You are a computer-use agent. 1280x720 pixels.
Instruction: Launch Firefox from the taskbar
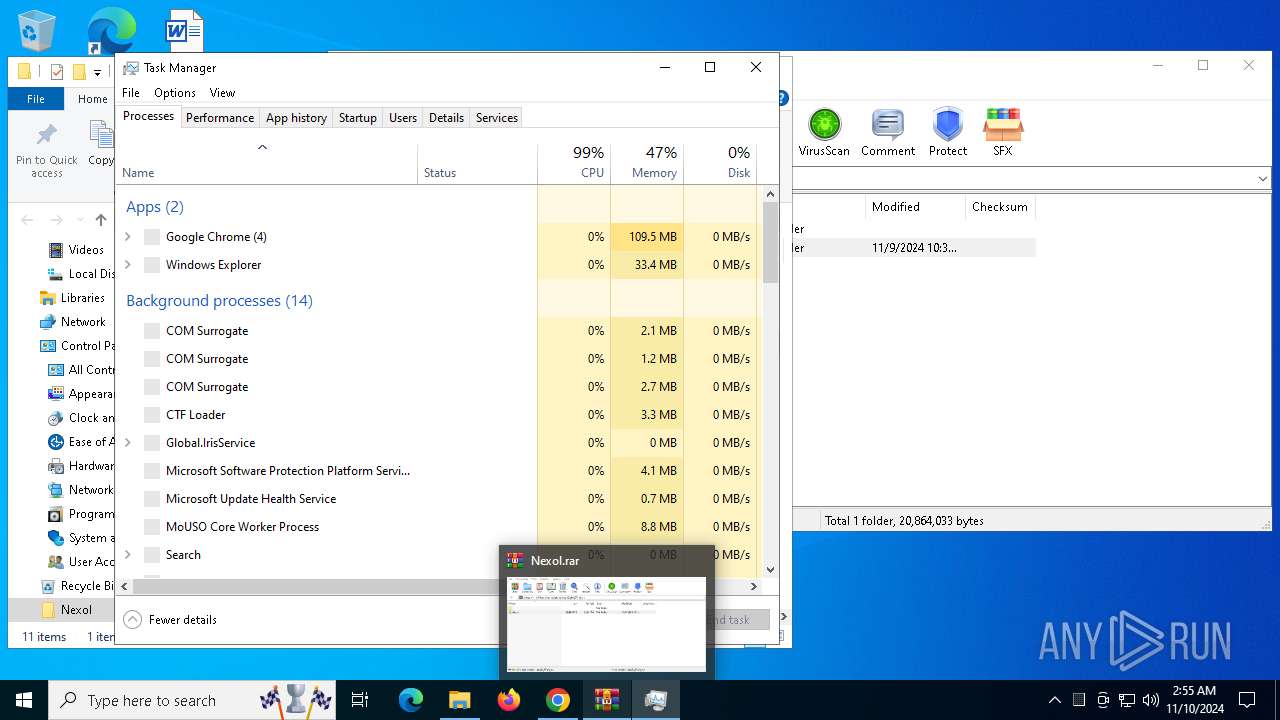[x=509, y=700]
